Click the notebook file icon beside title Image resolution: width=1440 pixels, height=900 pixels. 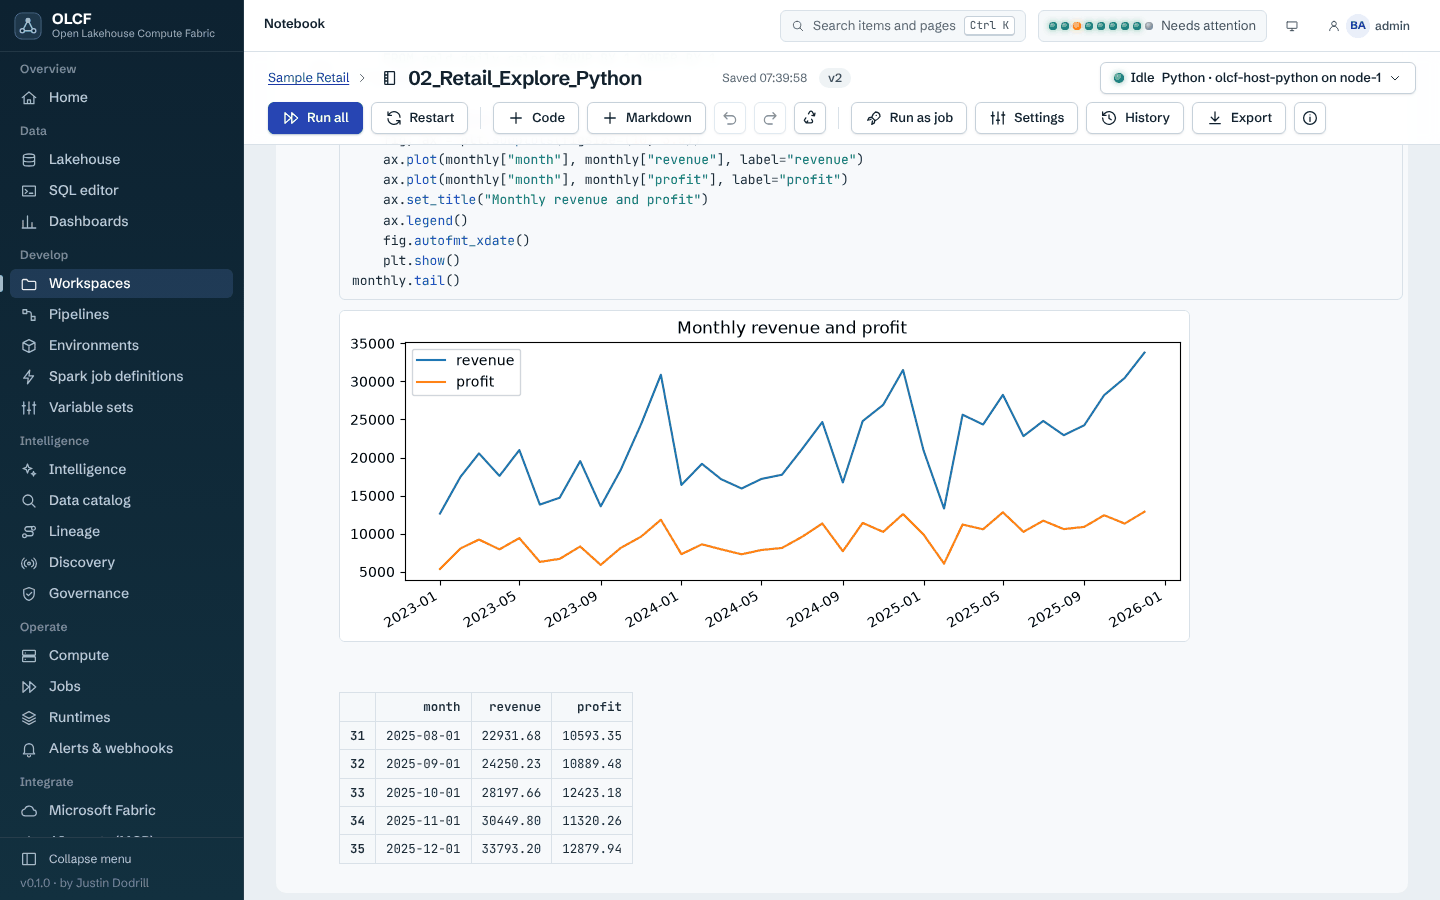point(390,78)
